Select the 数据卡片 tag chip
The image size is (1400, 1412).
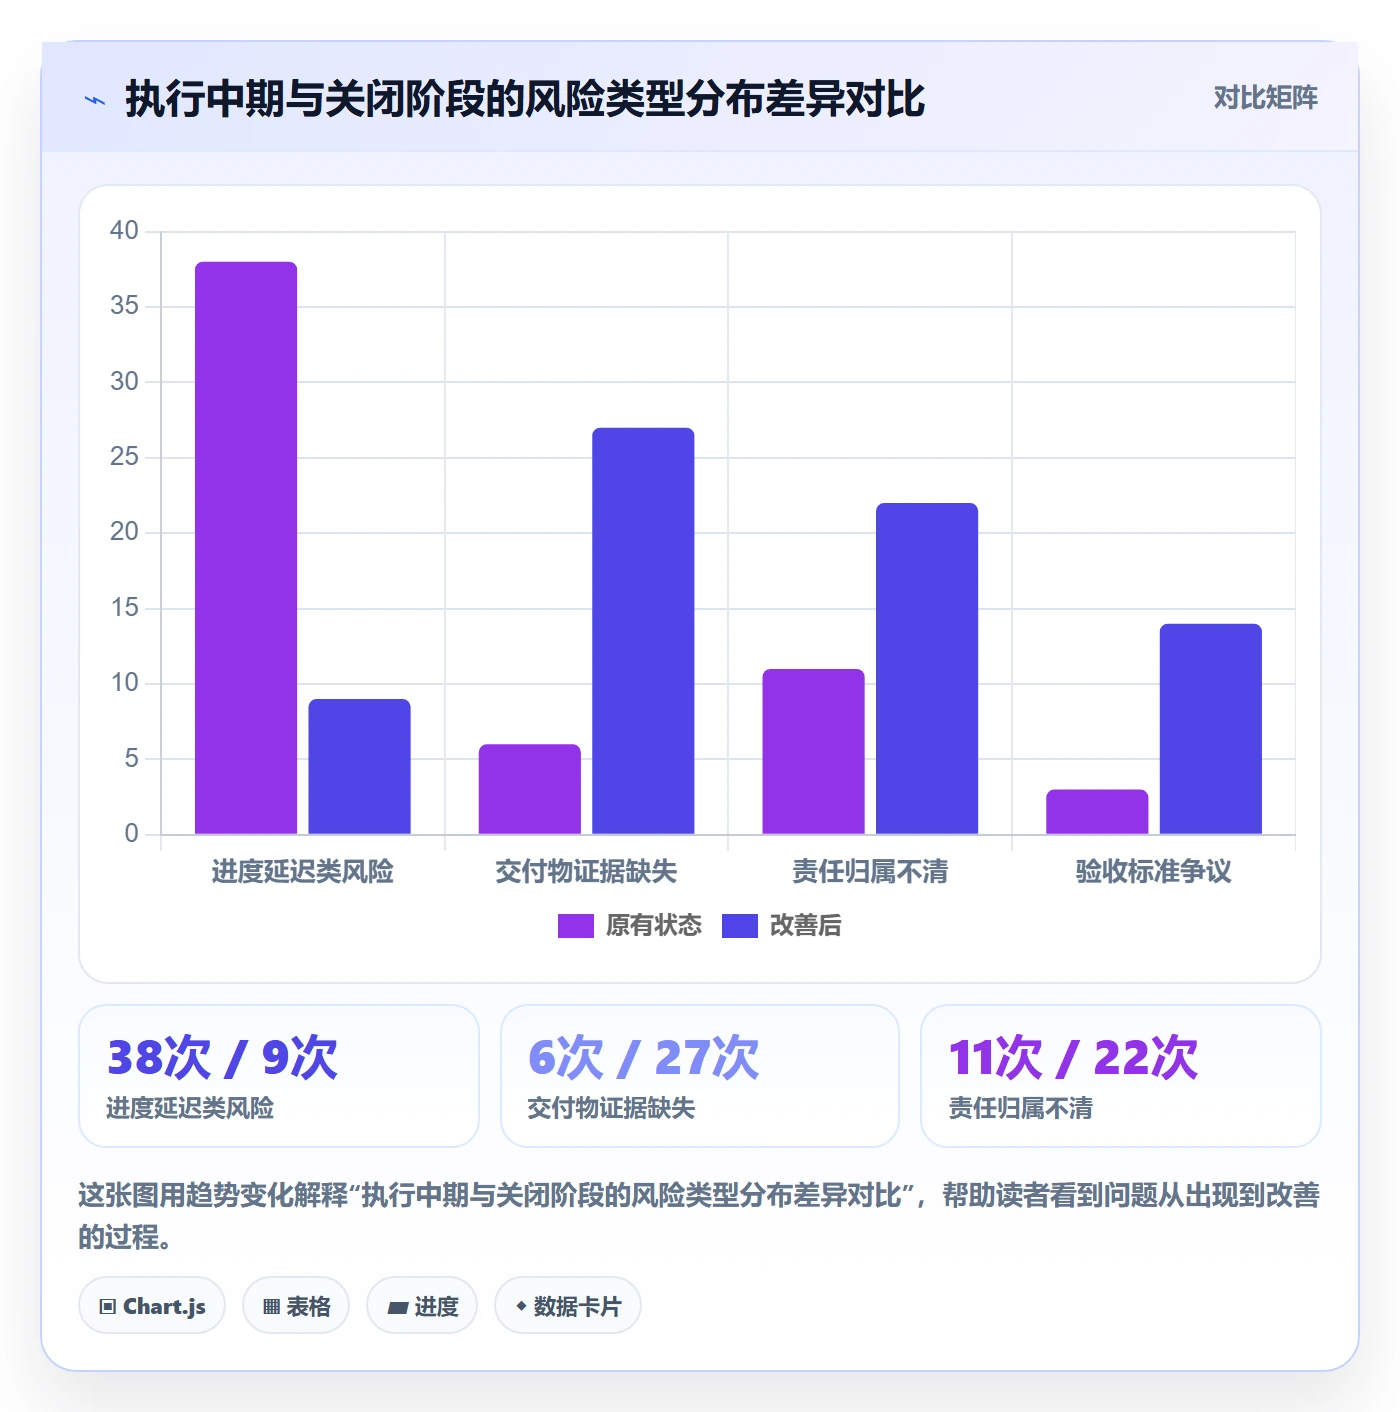tap(568, 1306)
